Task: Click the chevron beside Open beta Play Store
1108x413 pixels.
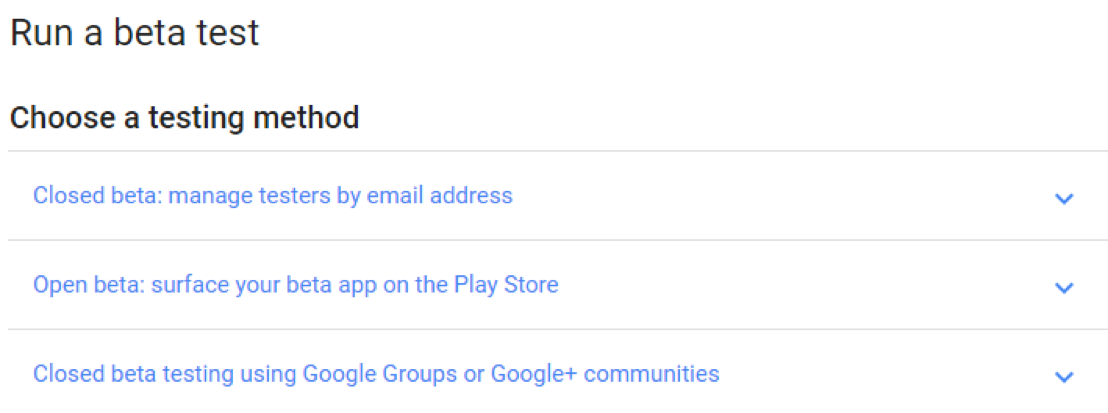Action: coord(1064,288)
